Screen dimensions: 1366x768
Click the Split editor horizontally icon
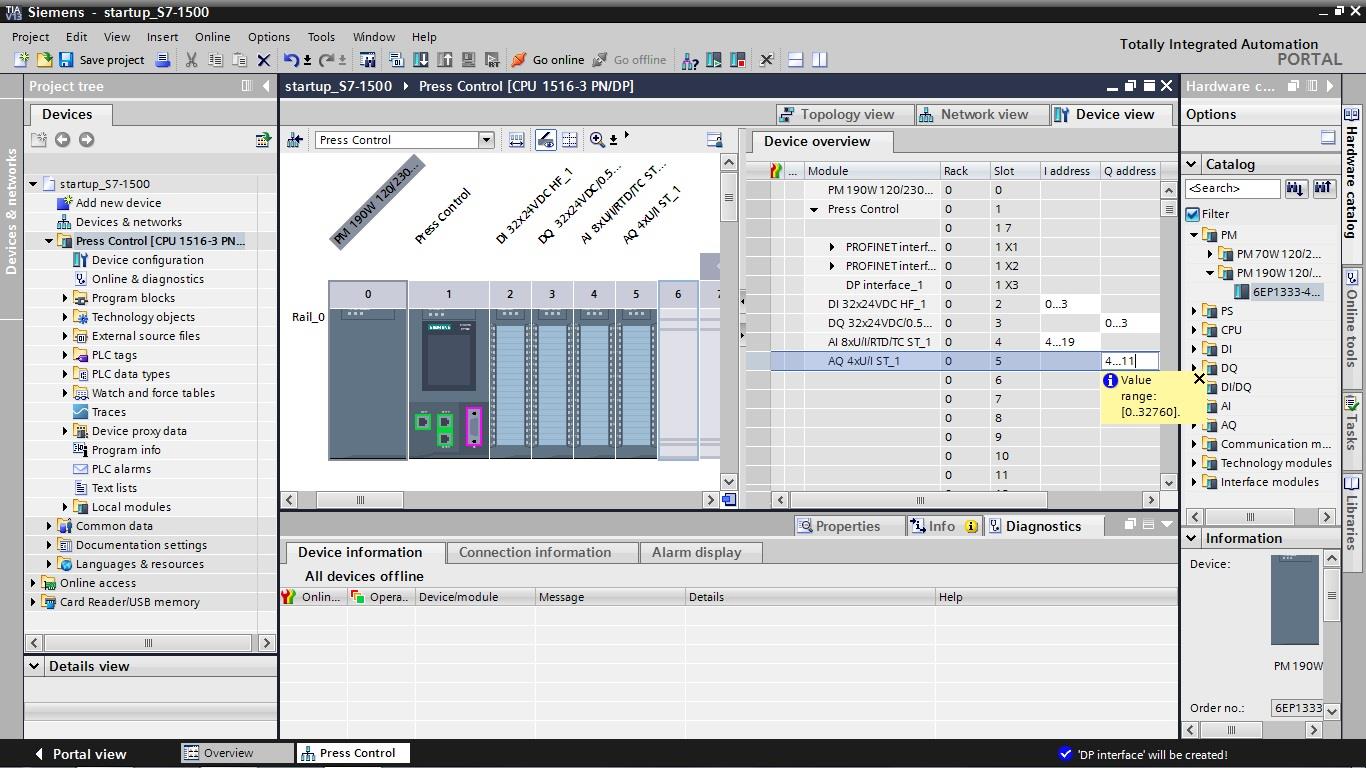point(796,60)
